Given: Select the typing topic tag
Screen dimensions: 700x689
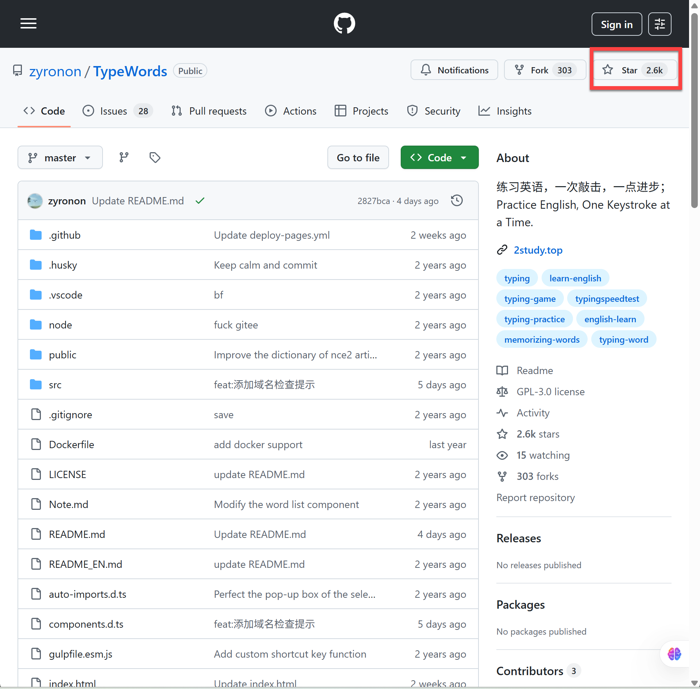Looking at the screenshot, I should coord(517,278).
